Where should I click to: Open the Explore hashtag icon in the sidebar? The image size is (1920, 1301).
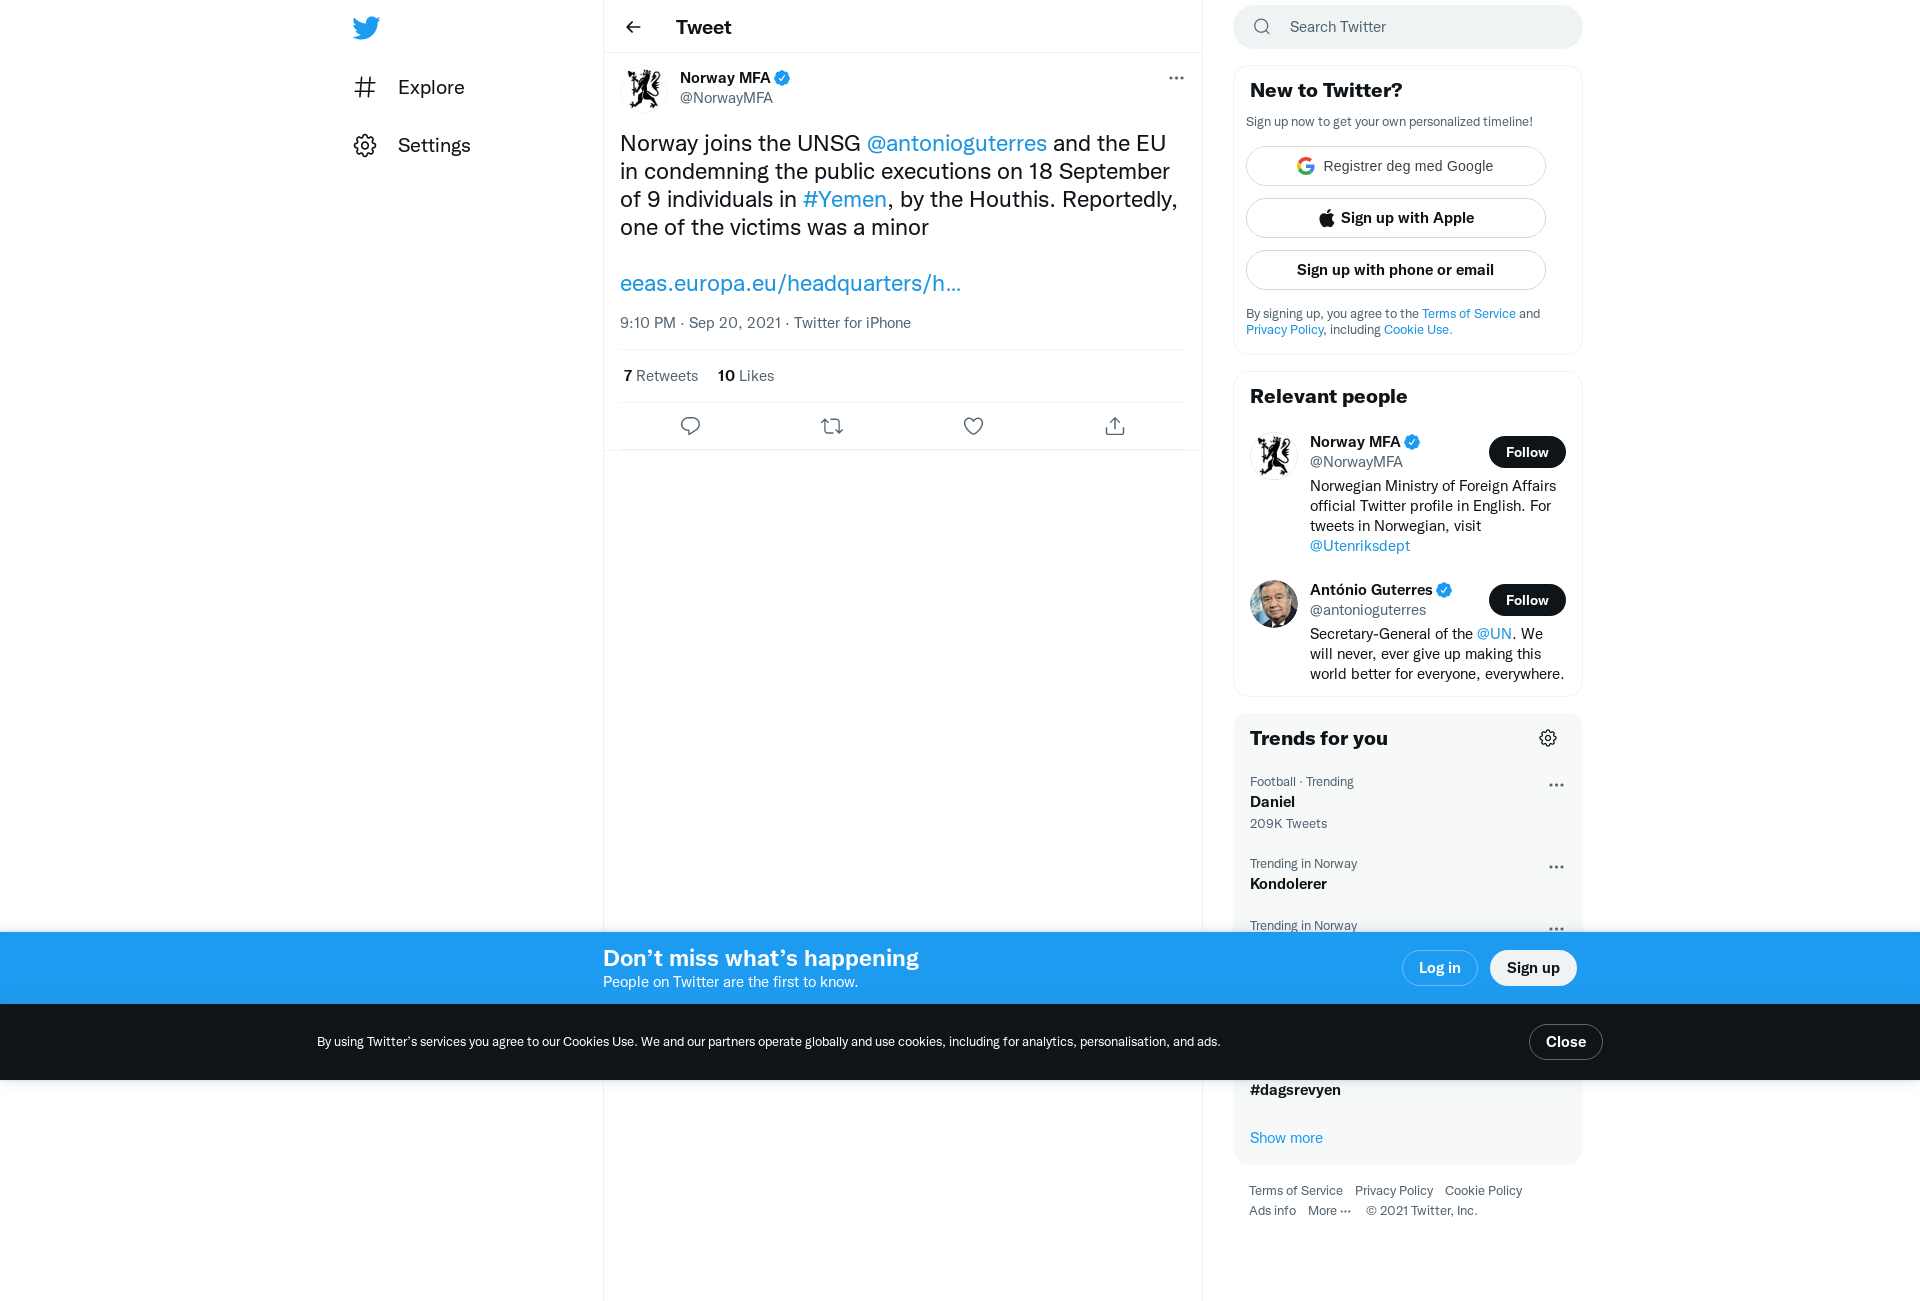click(x=365, y=87)
